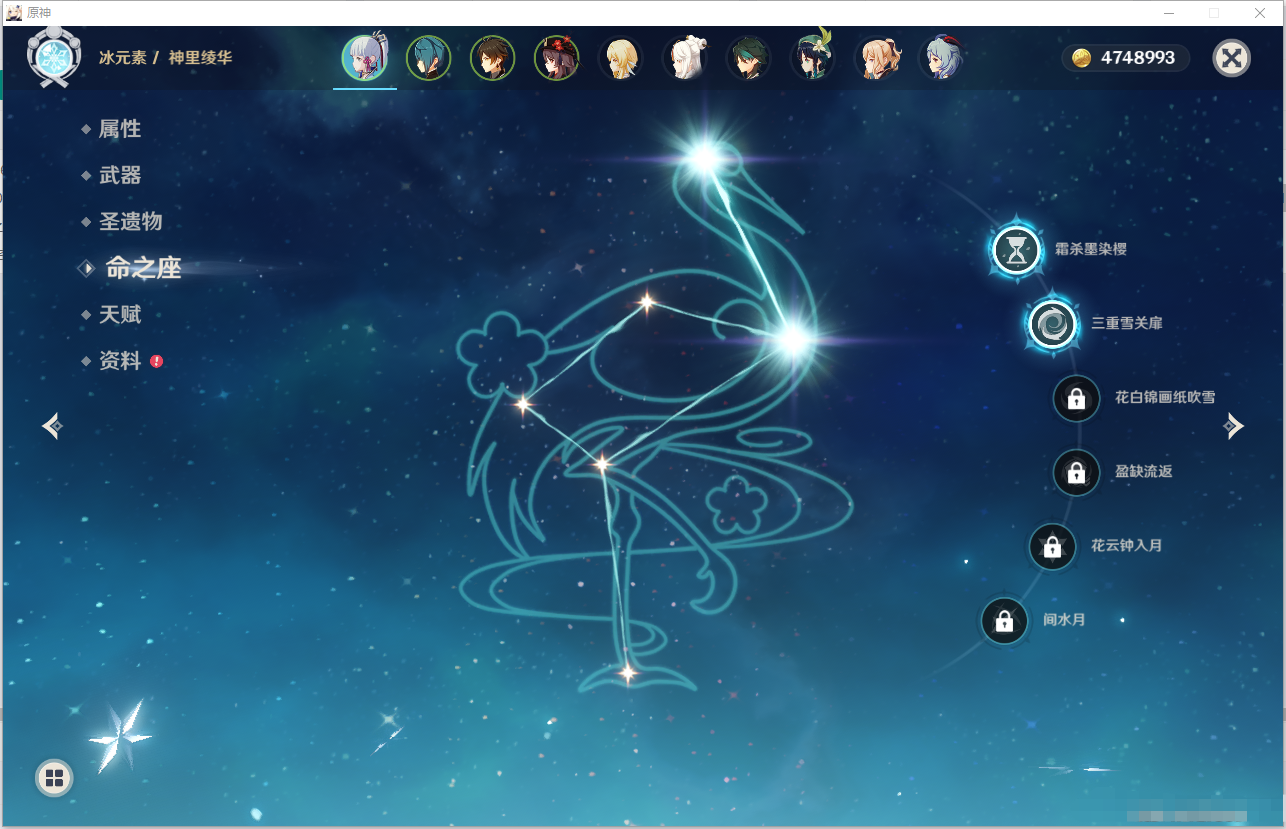The image size is (1286, 829).
Task: Click locked 花白锦画纸吹雪 constellation icon
Action: (x=1076, y=398)
